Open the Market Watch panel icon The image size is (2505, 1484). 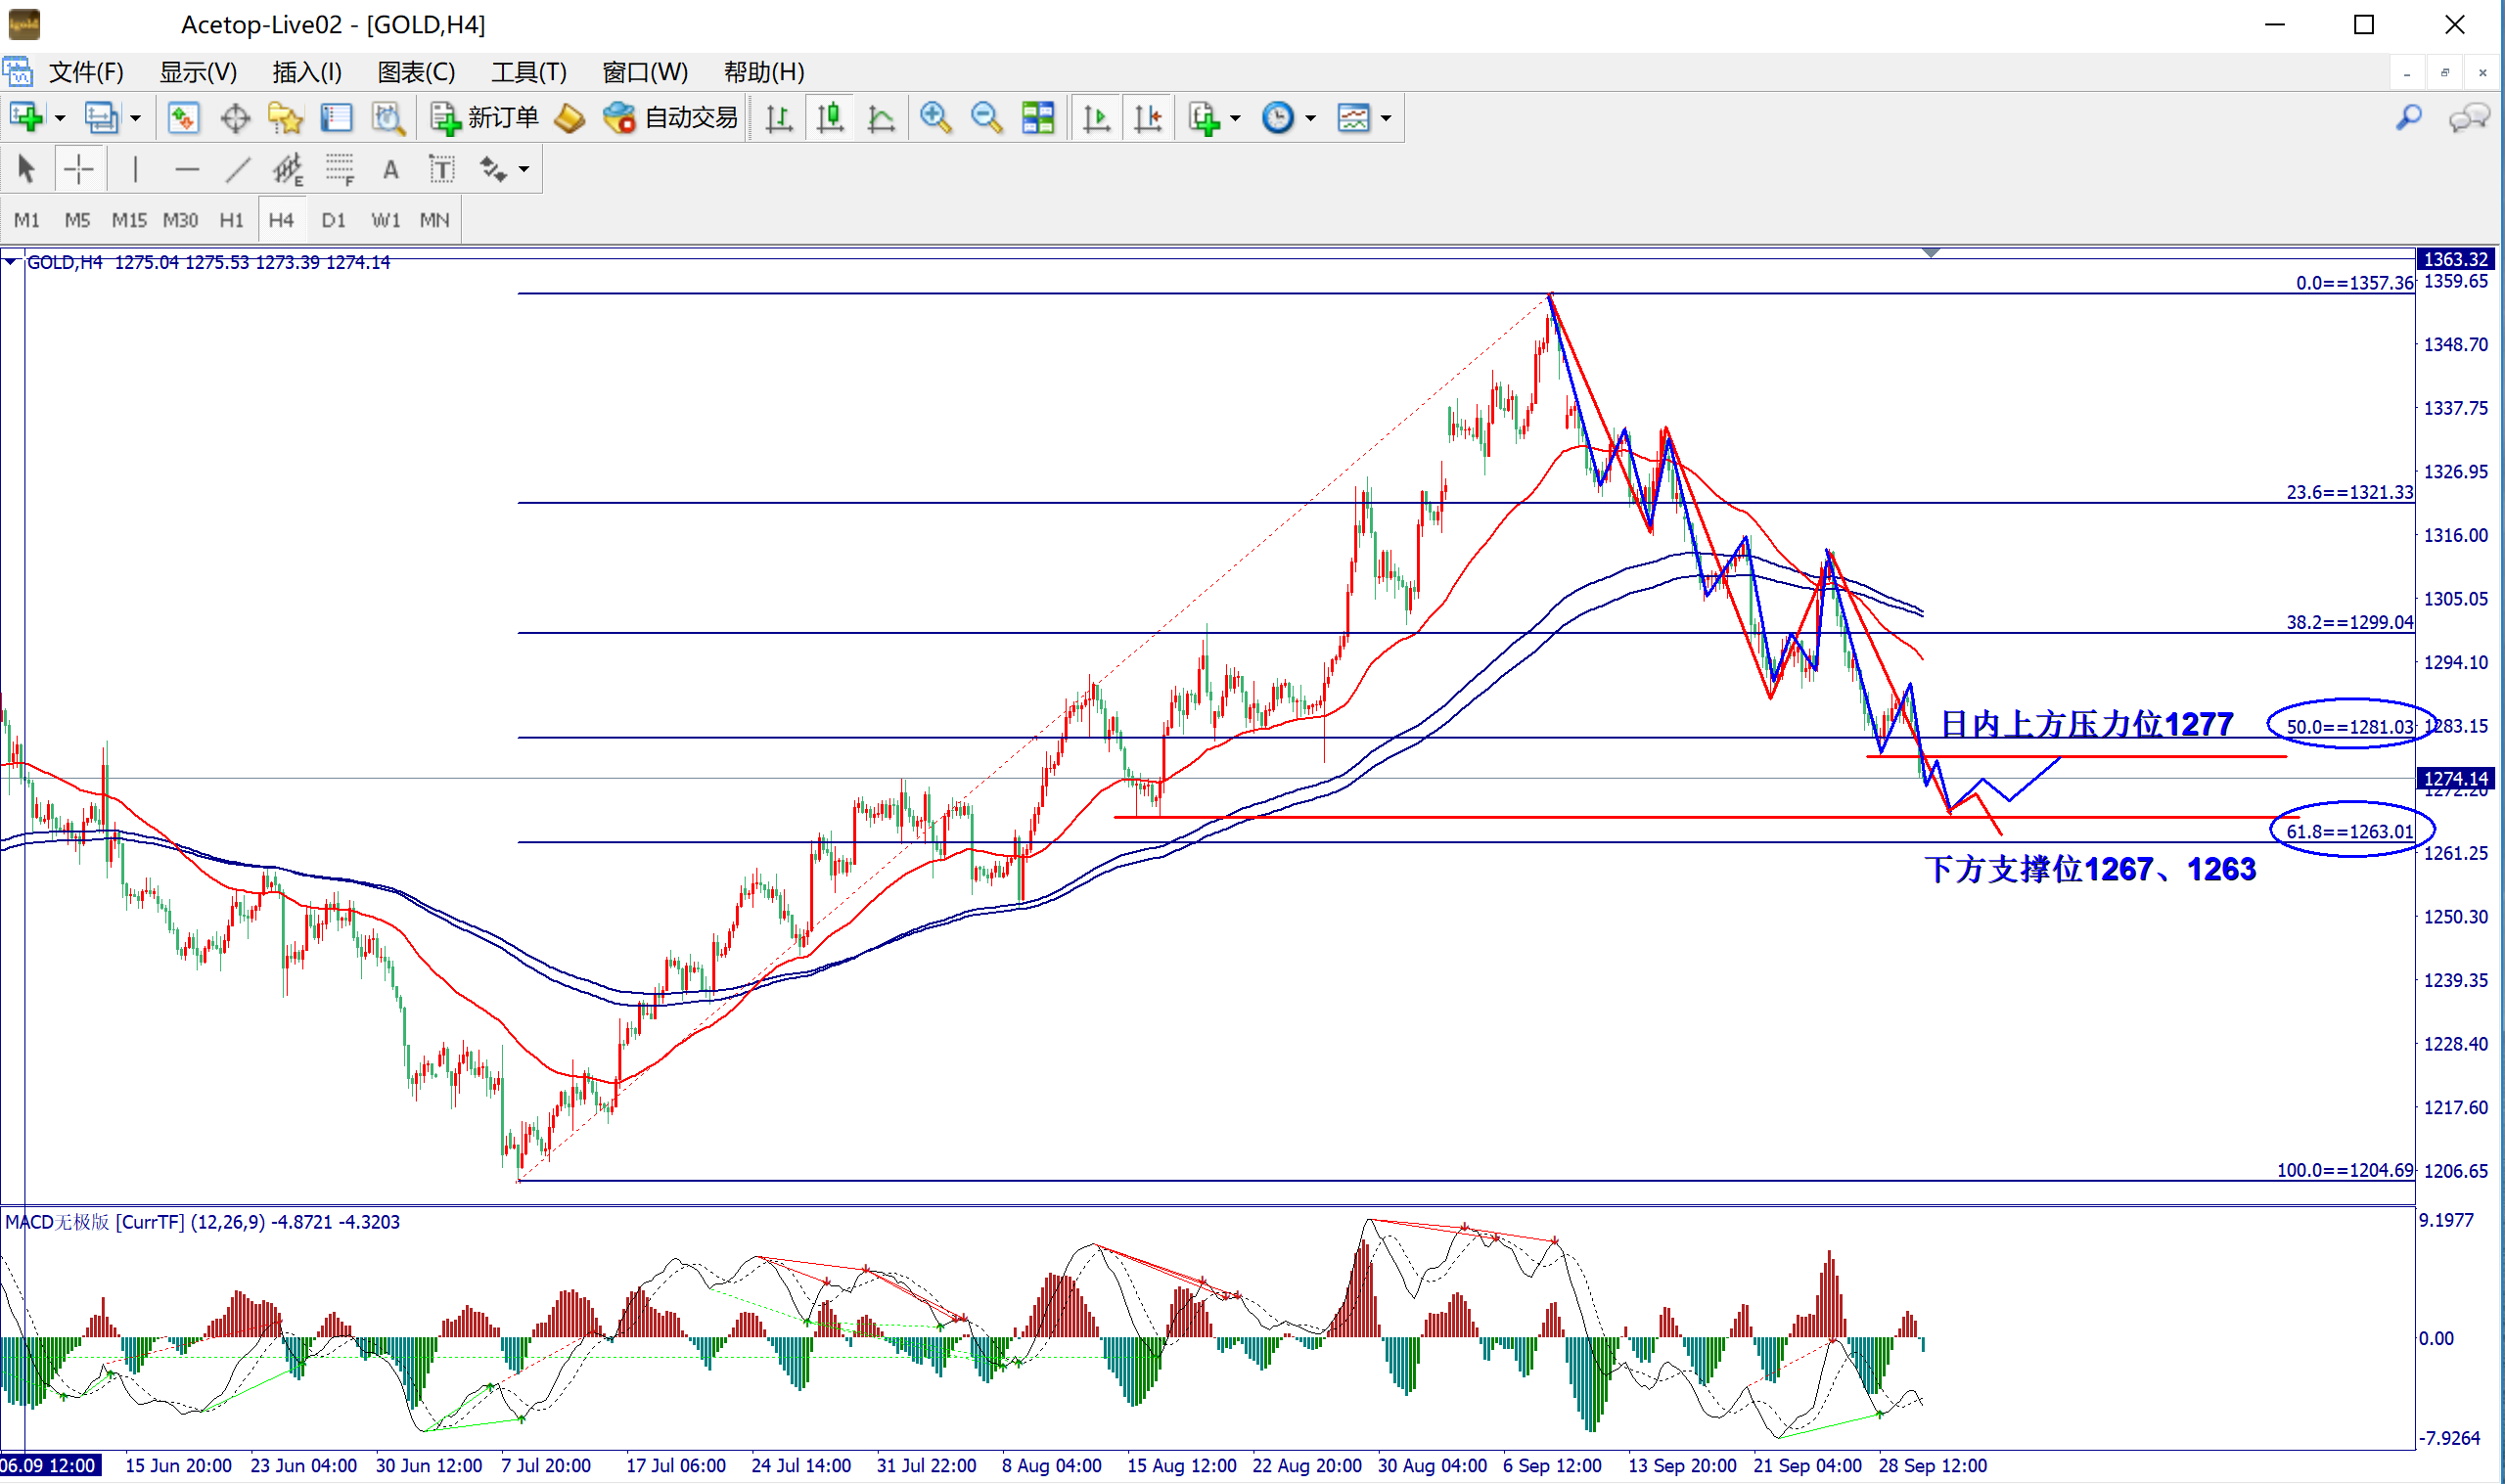(183, 118)
